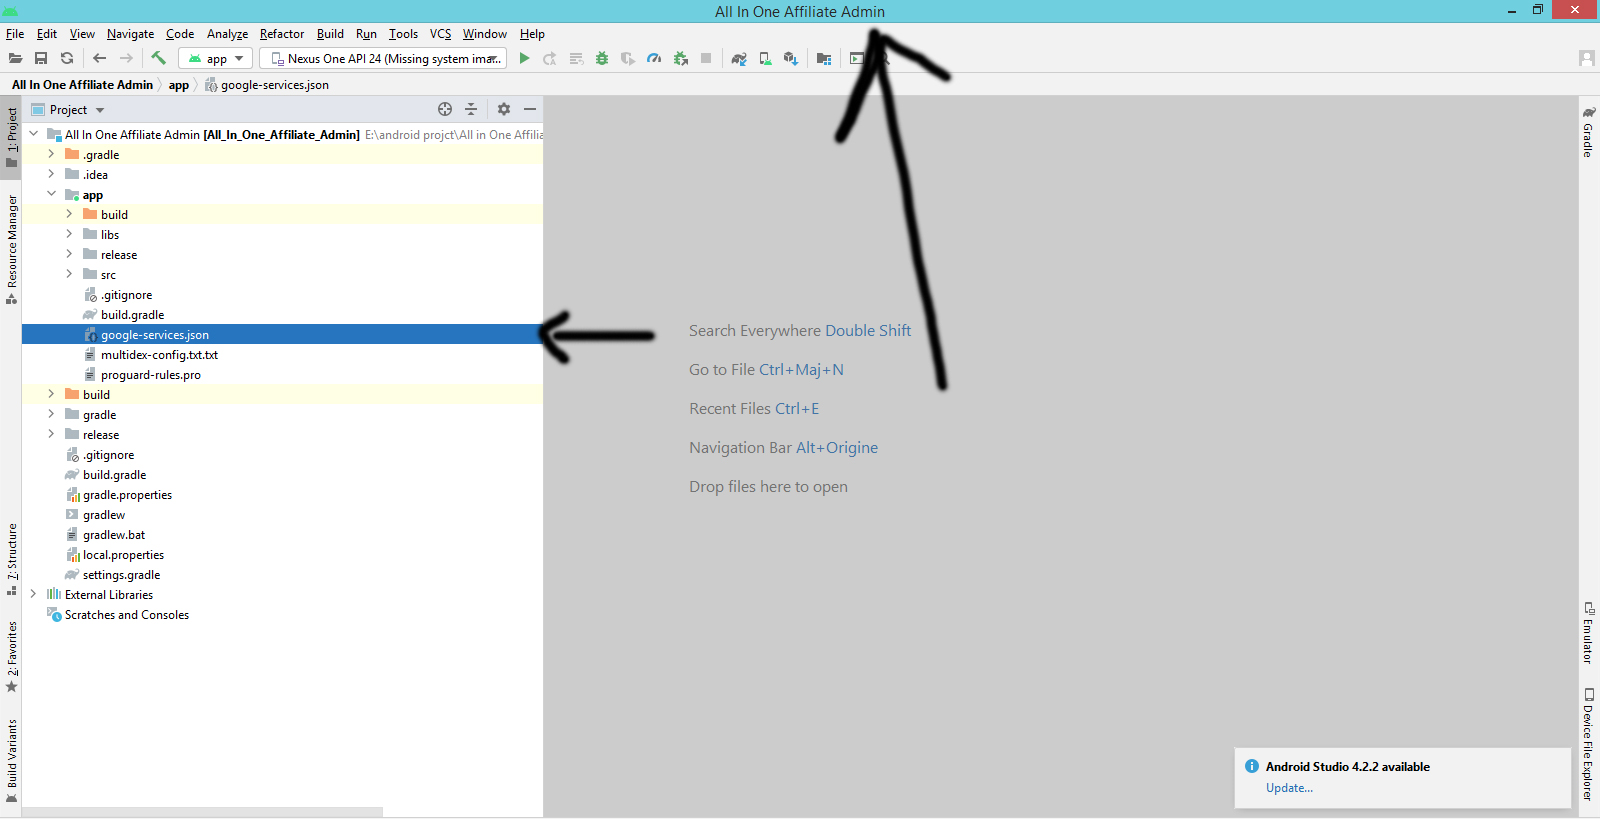Open the Tools menu
The image size is (1600, 819).
coord(404,34)
